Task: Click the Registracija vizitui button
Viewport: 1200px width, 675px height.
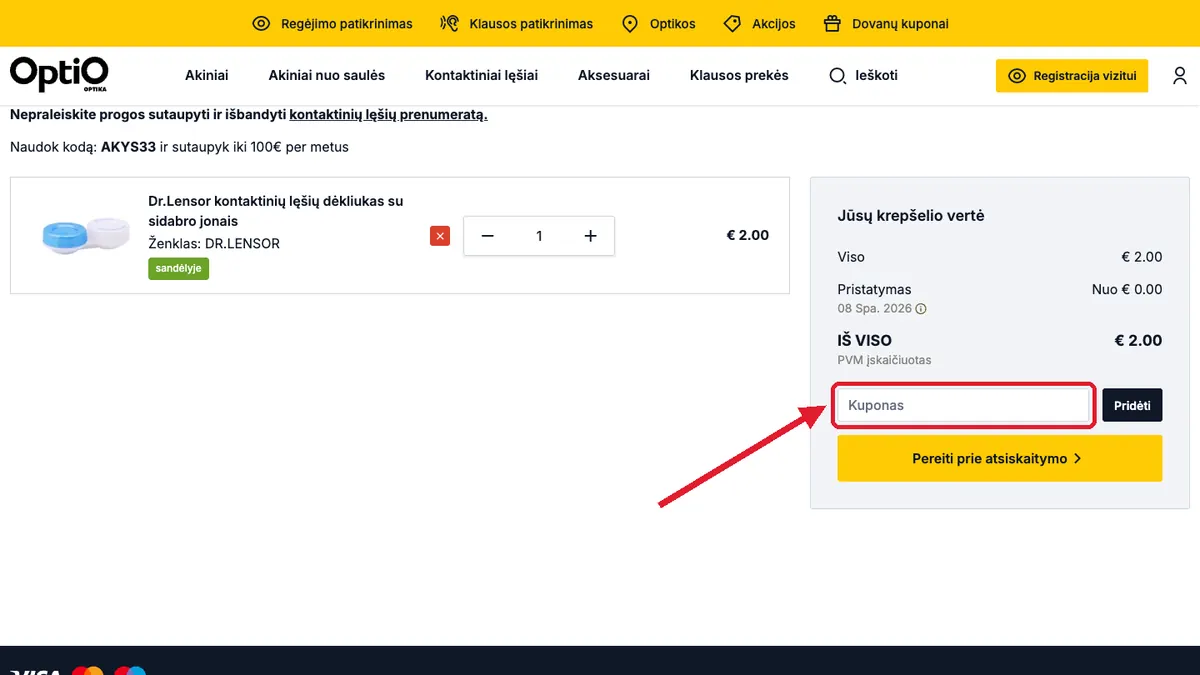Action: (x=1072, y=76)
